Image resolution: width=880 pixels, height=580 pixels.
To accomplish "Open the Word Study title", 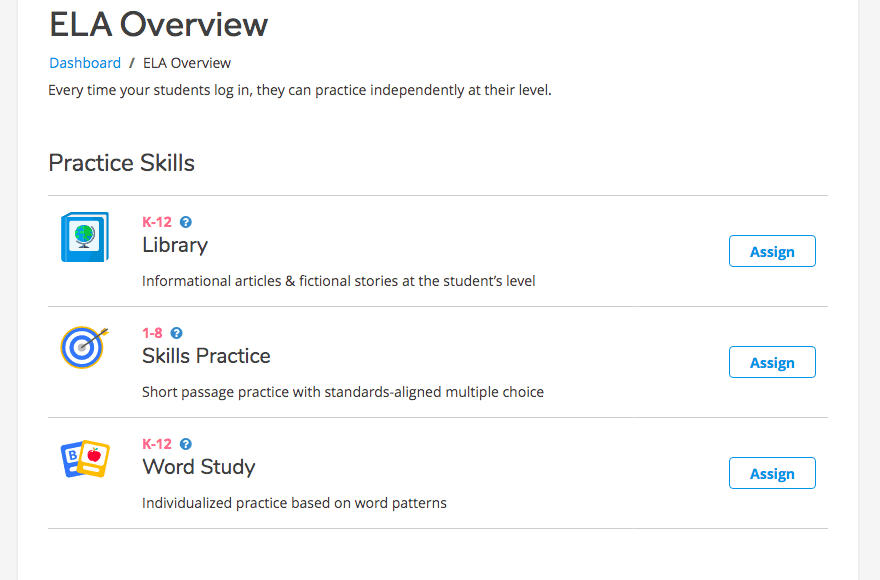I will point(199,467).
